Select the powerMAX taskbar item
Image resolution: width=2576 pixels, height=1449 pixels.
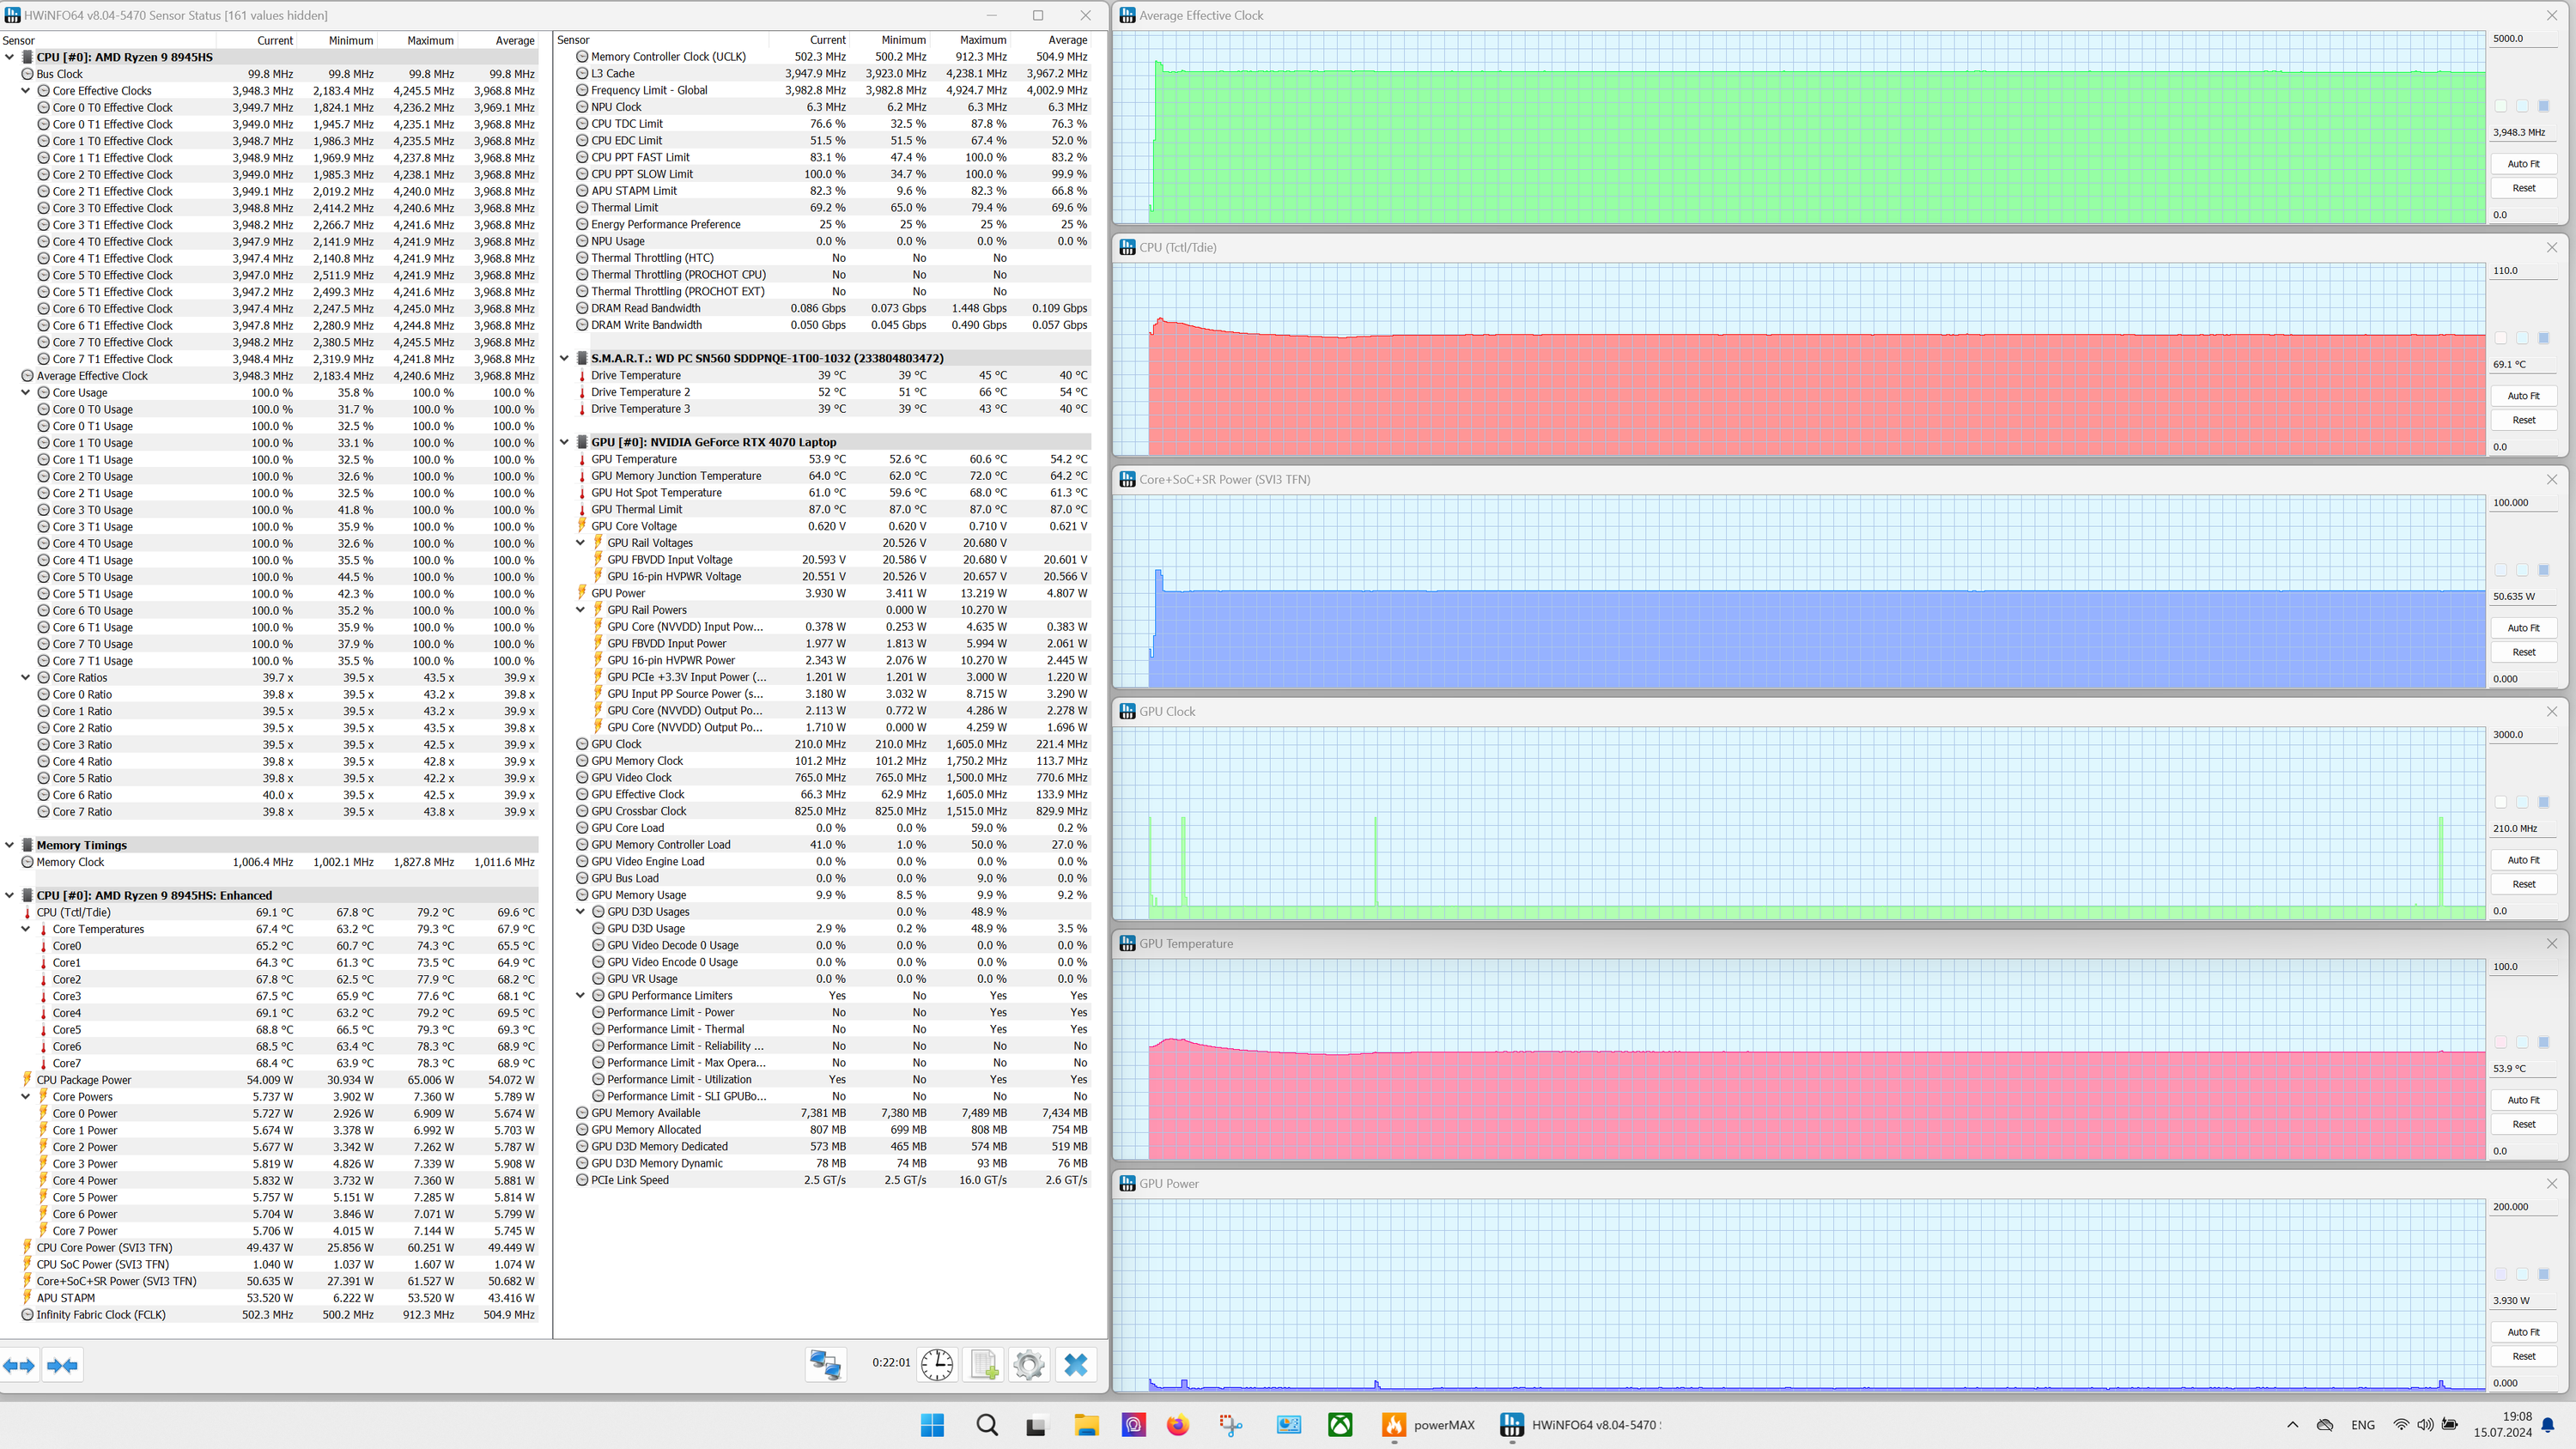[x=1428, y=1425]
